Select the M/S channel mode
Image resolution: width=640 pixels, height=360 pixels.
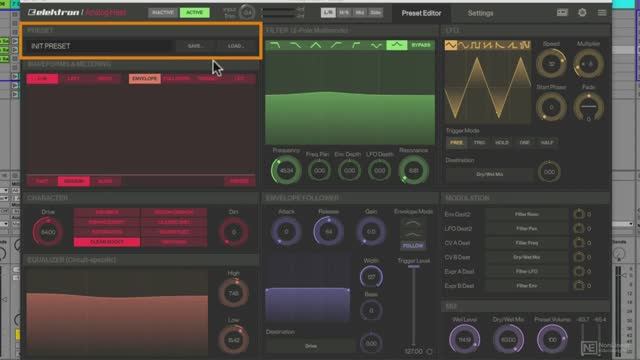coord(344,13)
